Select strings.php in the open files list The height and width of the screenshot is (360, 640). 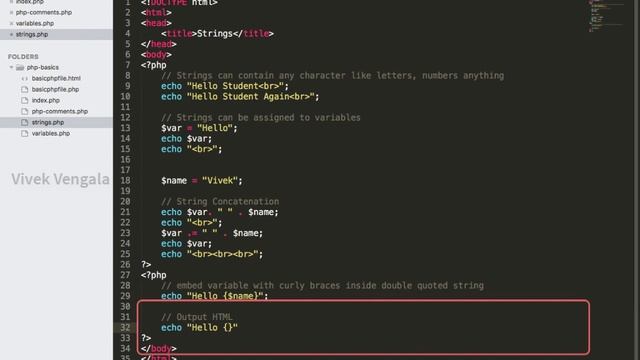[32, 35]
